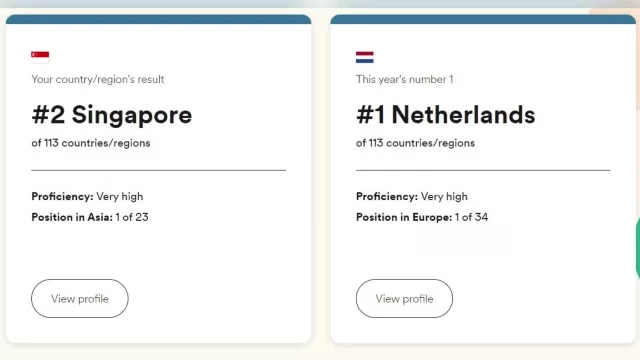The image size is (640, 360).
Task: Click the blue top bar of the Singapore card
Action: (158, 19)
